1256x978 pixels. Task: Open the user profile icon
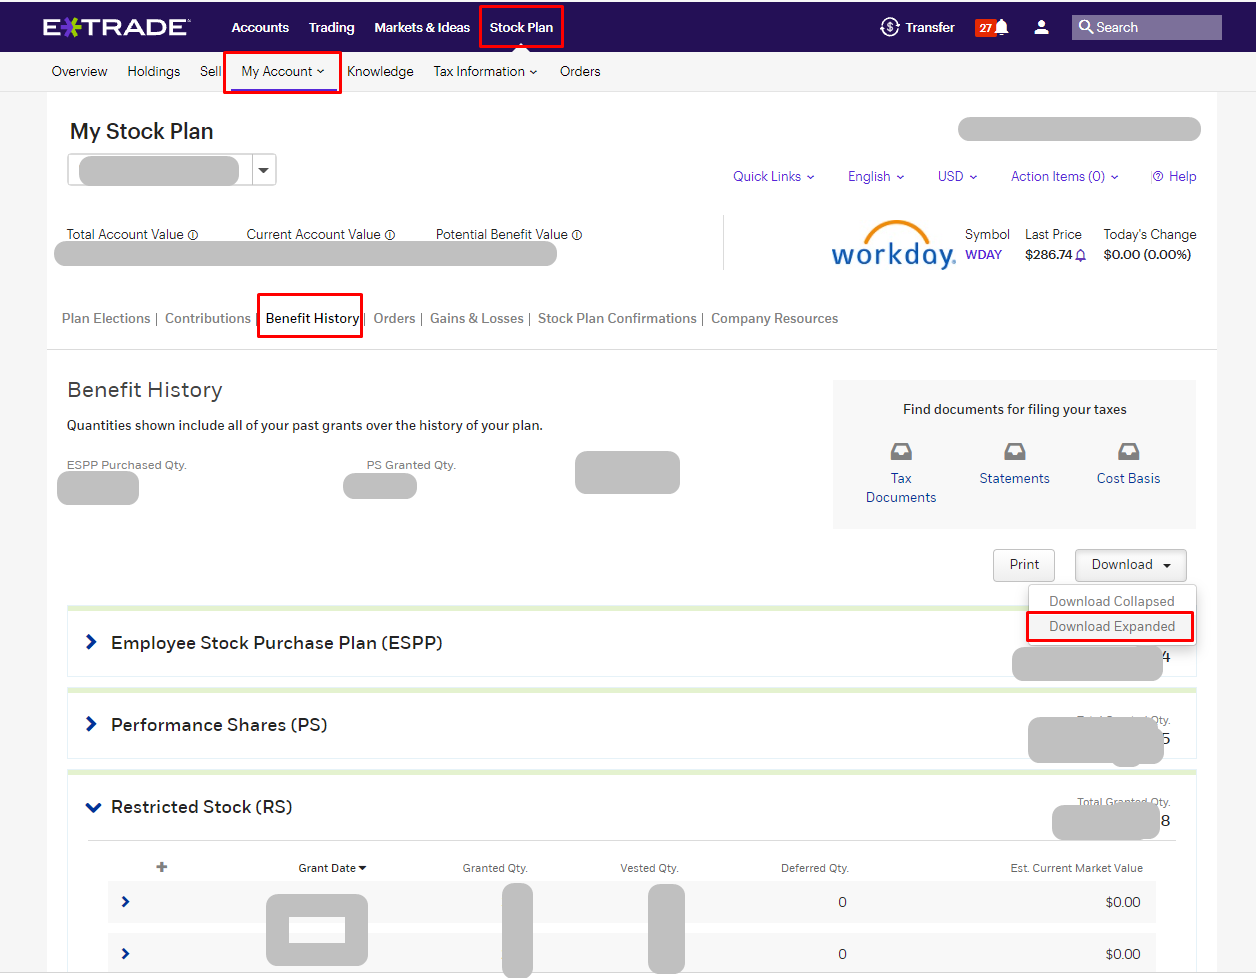[x=1041, y=27]
